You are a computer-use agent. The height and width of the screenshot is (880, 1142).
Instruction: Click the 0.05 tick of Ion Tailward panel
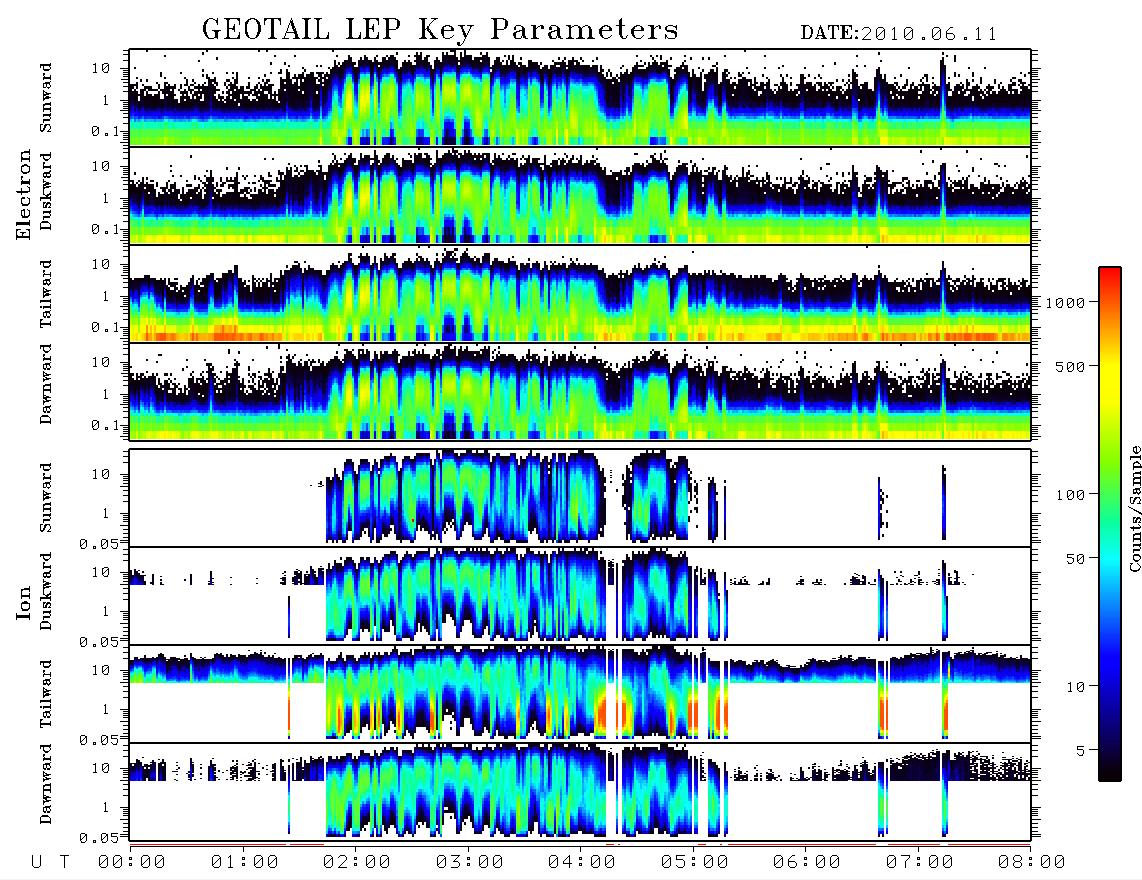pyautogui.click(x=101, y=740)
